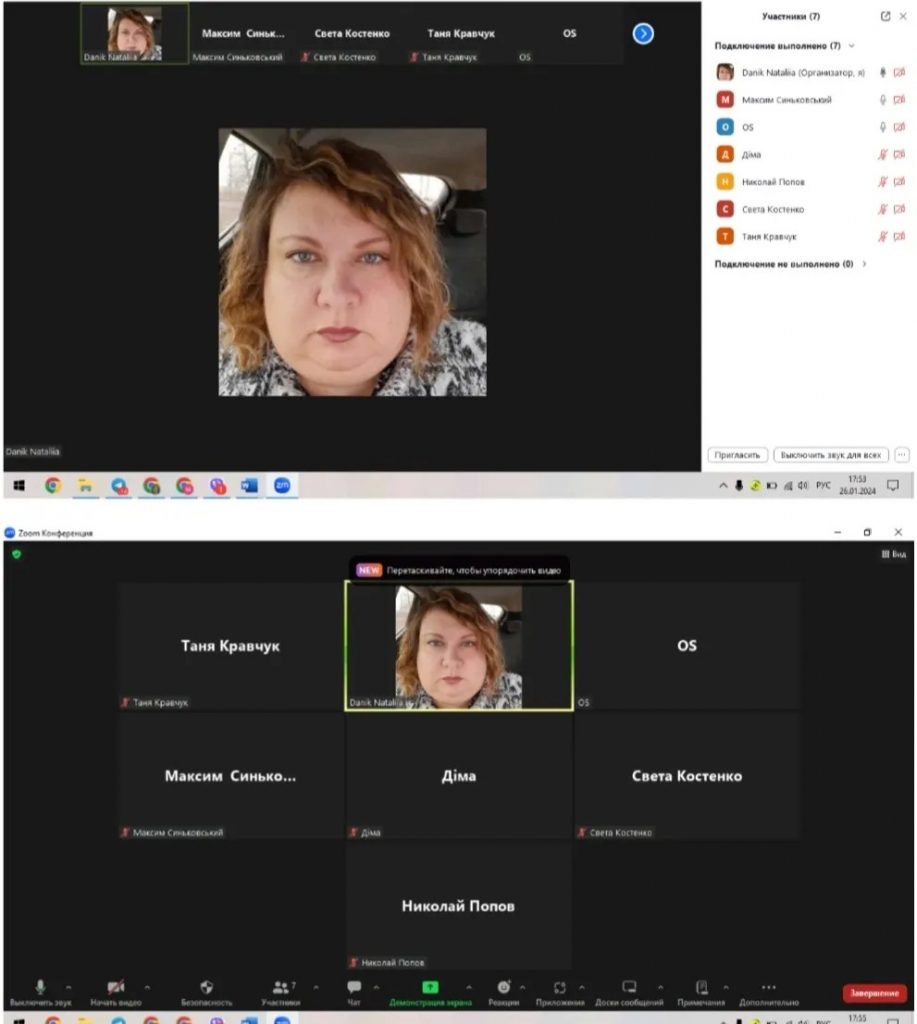The height and width of the screenshot is (1024, 917).
Task: Expand the 'Подключение не выполнено (0)' section
Action: [x=864, y=264]
